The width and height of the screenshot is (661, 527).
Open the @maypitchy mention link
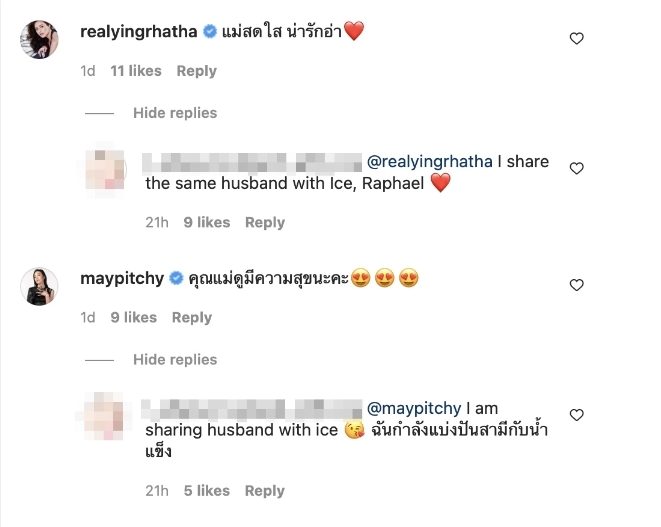414,408
